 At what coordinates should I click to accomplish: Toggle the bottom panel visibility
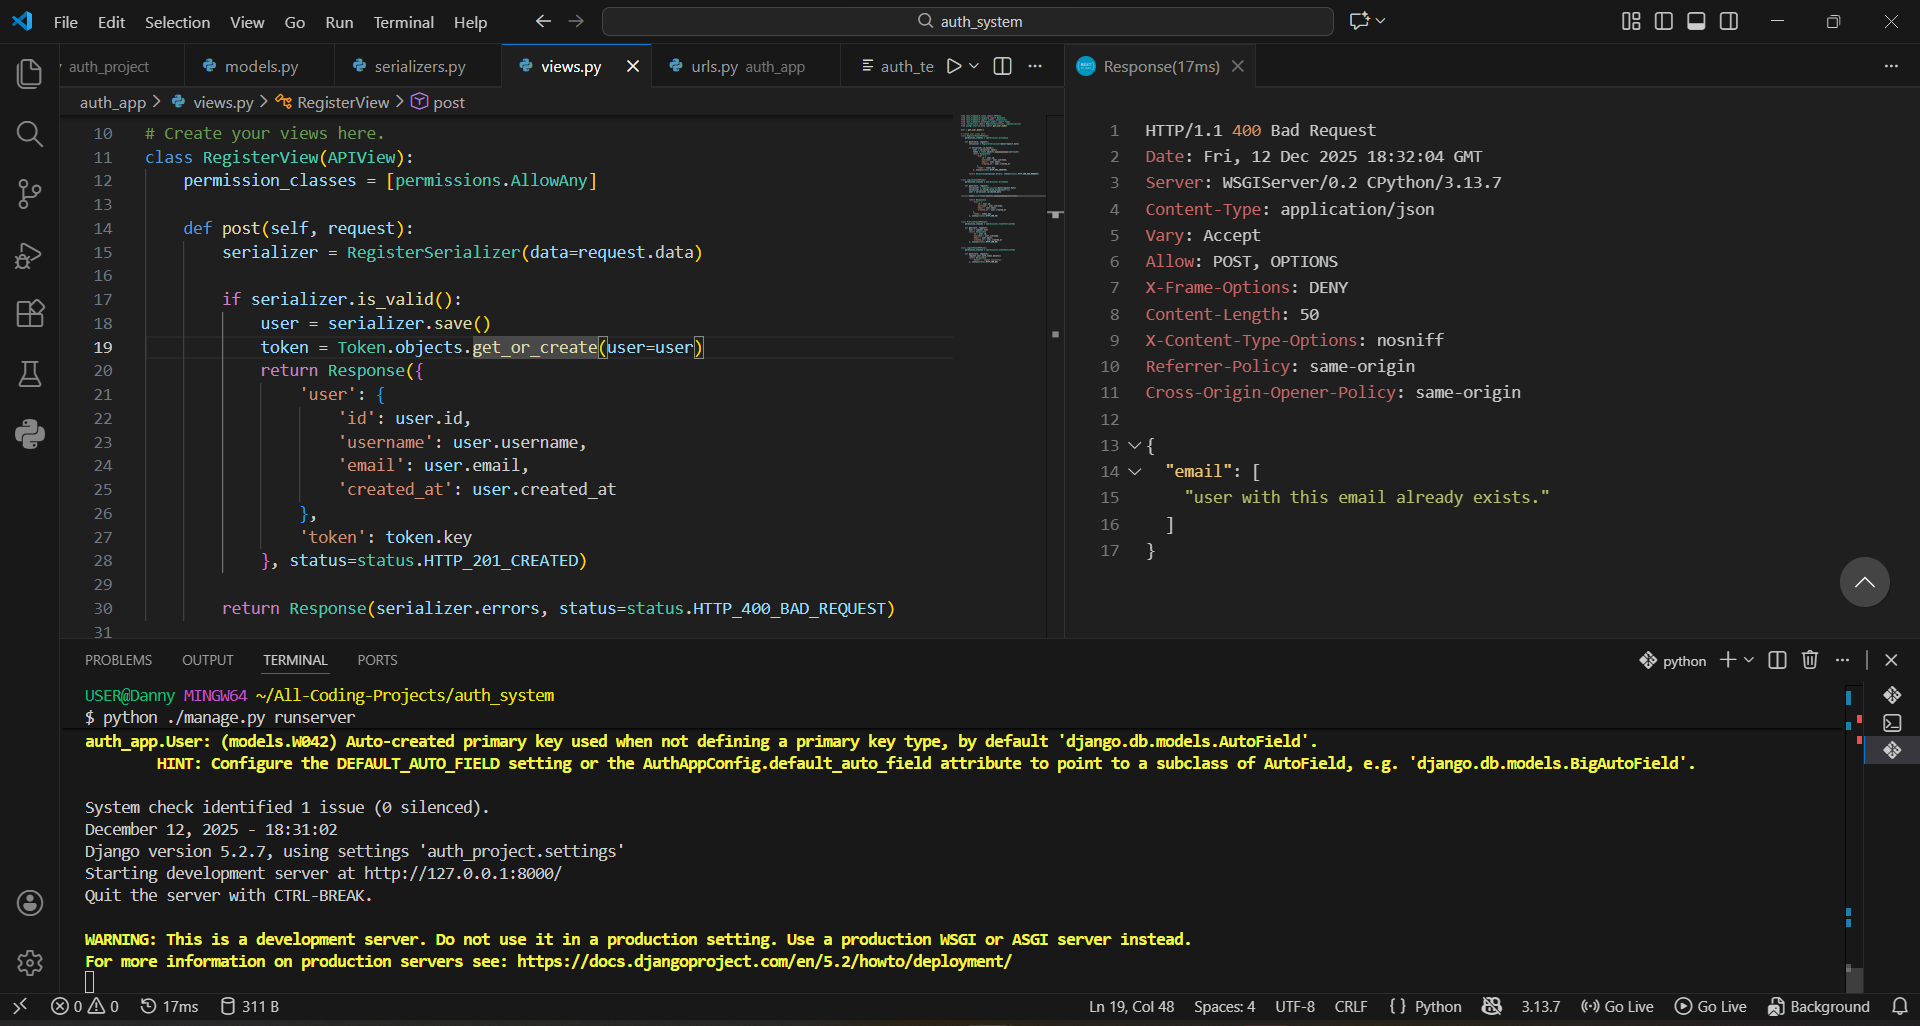[x=1696, y=20]
